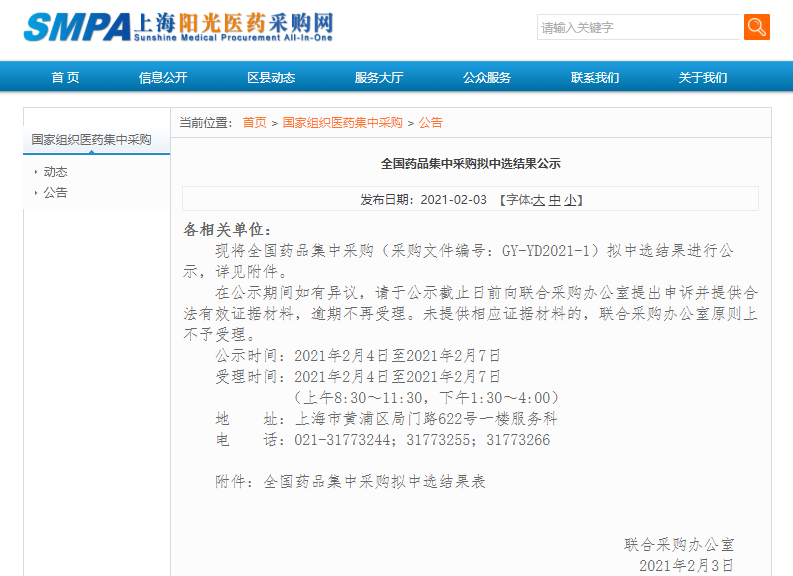Select the 国家组织医药集中采购 sidebar heading
The width and height of the screenshot is (793, 576).
[92, 140]
